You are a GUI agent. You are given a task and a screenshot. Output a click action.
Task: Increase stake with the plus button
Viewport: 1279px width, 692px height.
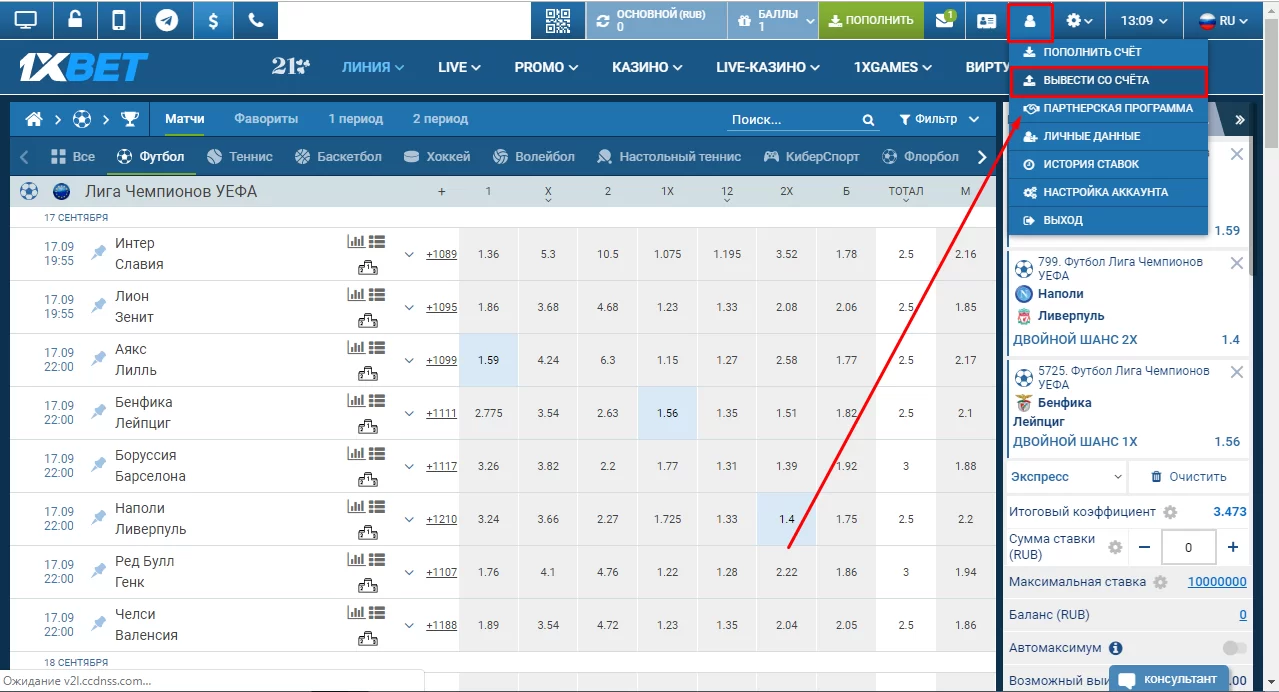point(1232,547)
